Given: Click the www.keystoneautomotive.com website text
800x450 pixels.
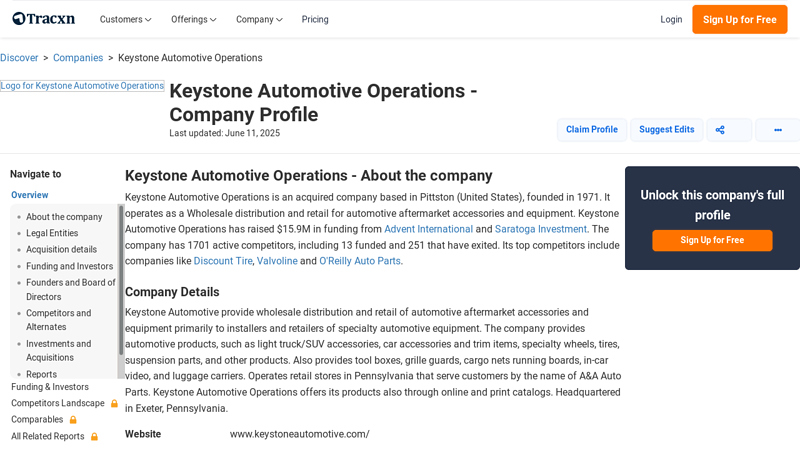Looking at the screenshot, I should (x=299, y=434).
